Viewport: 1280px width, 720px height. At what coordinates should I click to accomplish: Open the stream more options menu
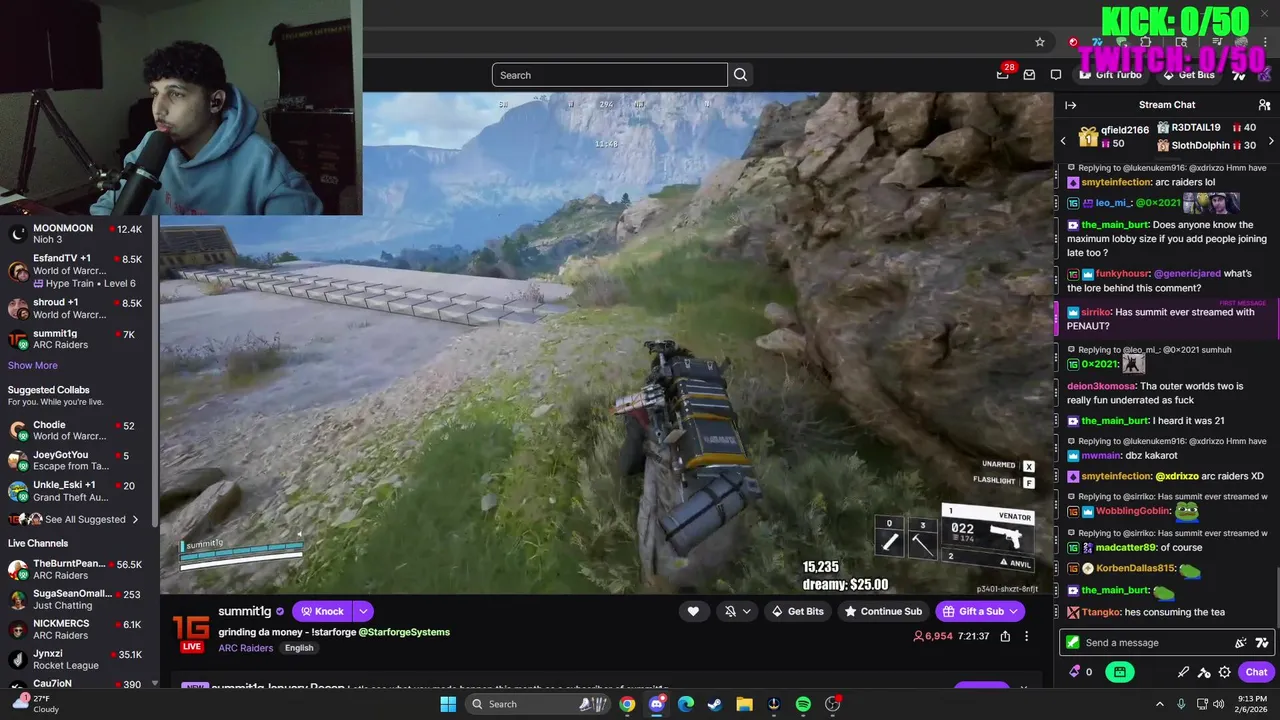[x=1026, y=636]
